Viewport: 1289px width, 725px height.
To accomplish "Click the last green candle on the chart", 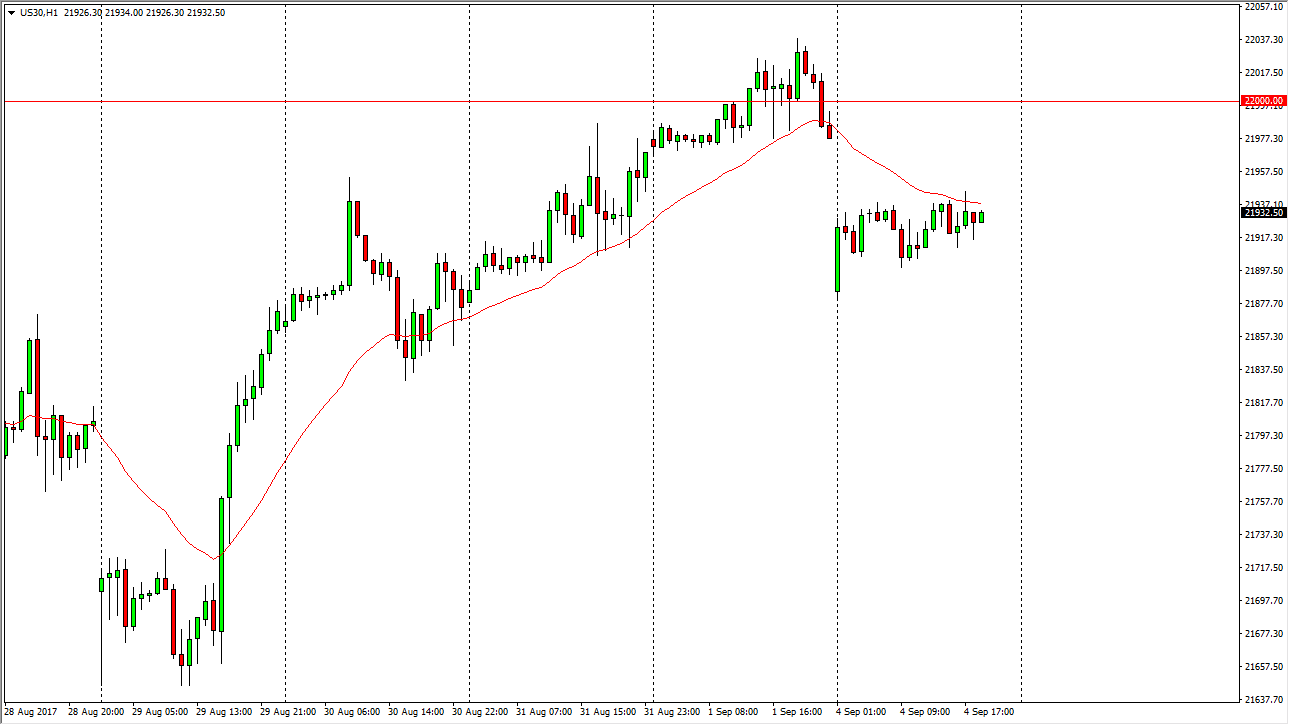I will point(982,216).
